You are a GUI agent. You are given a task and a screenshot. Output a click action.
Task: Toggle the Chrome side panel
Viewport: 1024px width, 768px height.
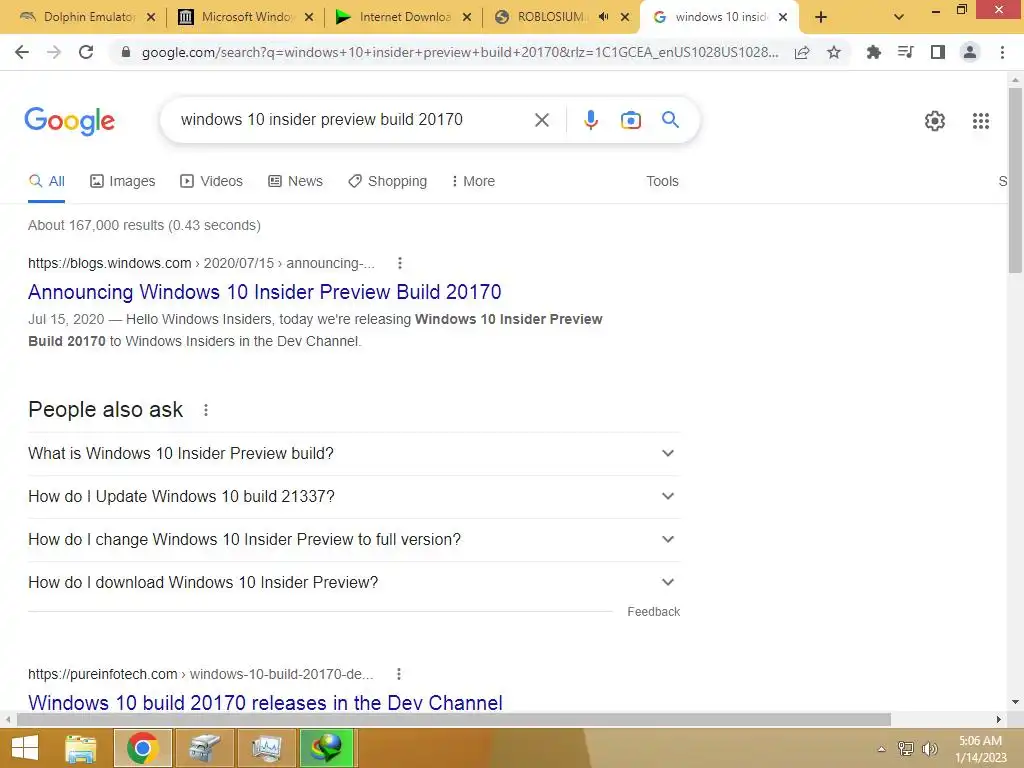pyautogui.click(x=938, y=52)
